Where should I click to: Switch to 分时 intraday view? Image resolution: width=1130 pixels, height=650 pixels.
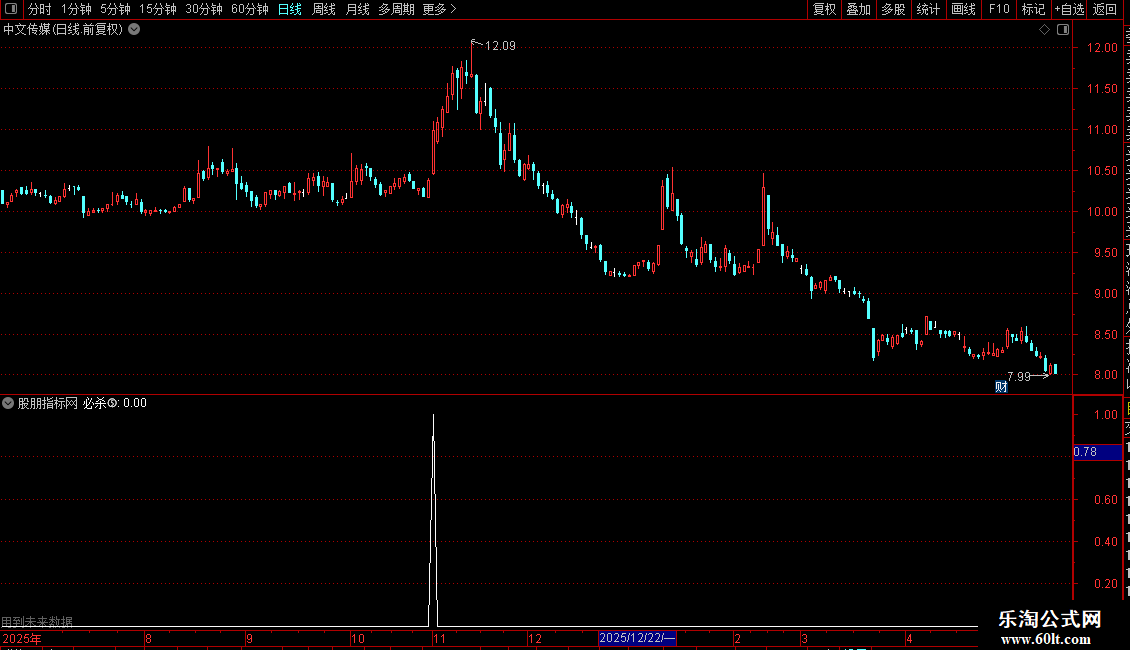pos(40,9)
